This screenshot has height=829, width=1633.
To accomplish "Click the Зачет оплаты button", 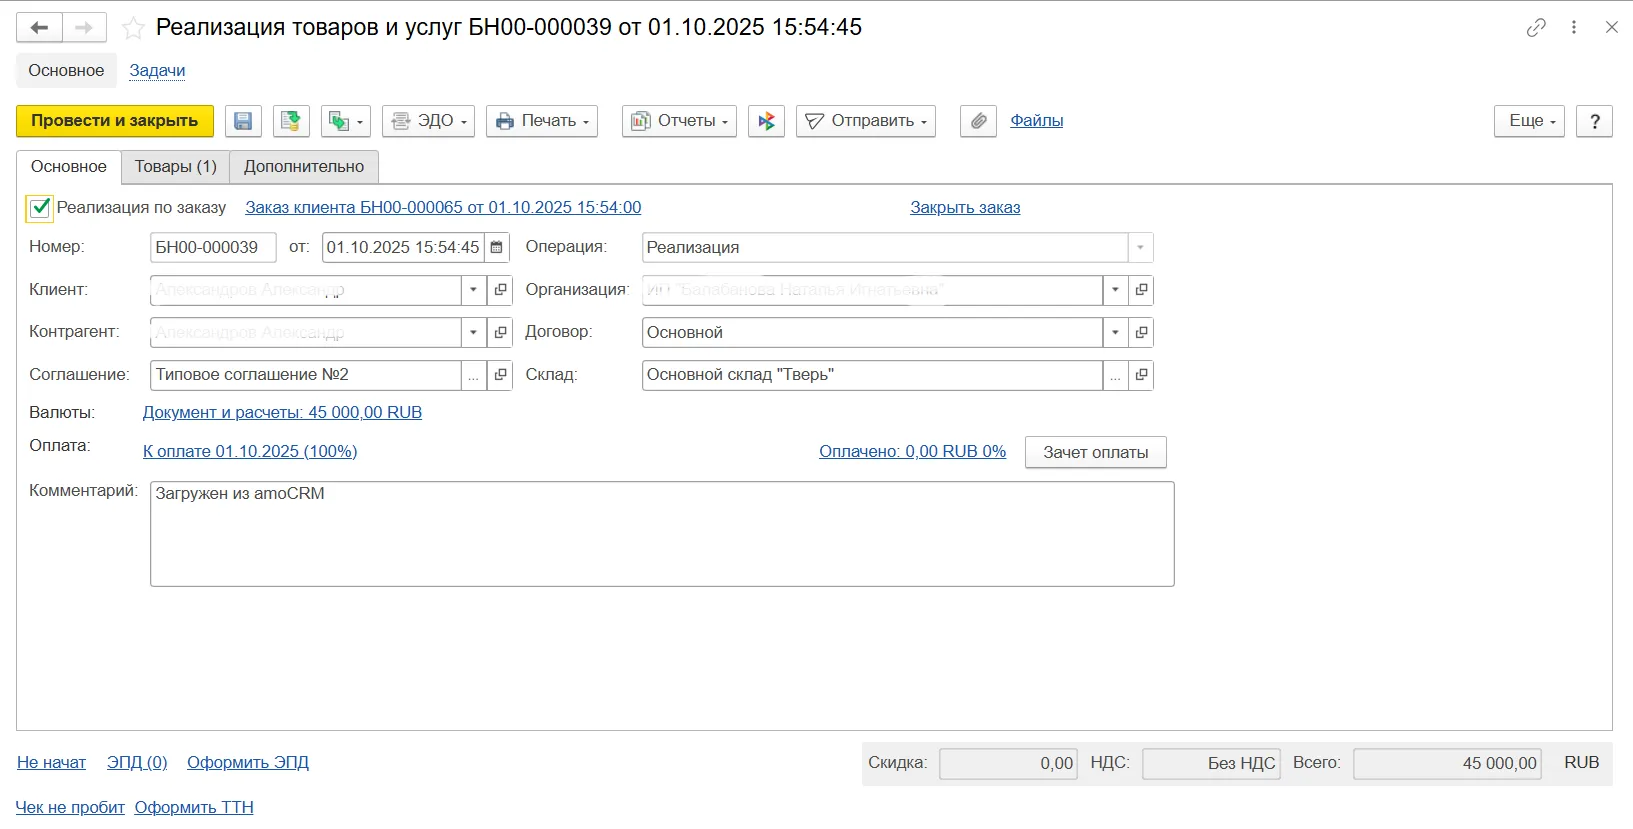I will click(1095, 452).
